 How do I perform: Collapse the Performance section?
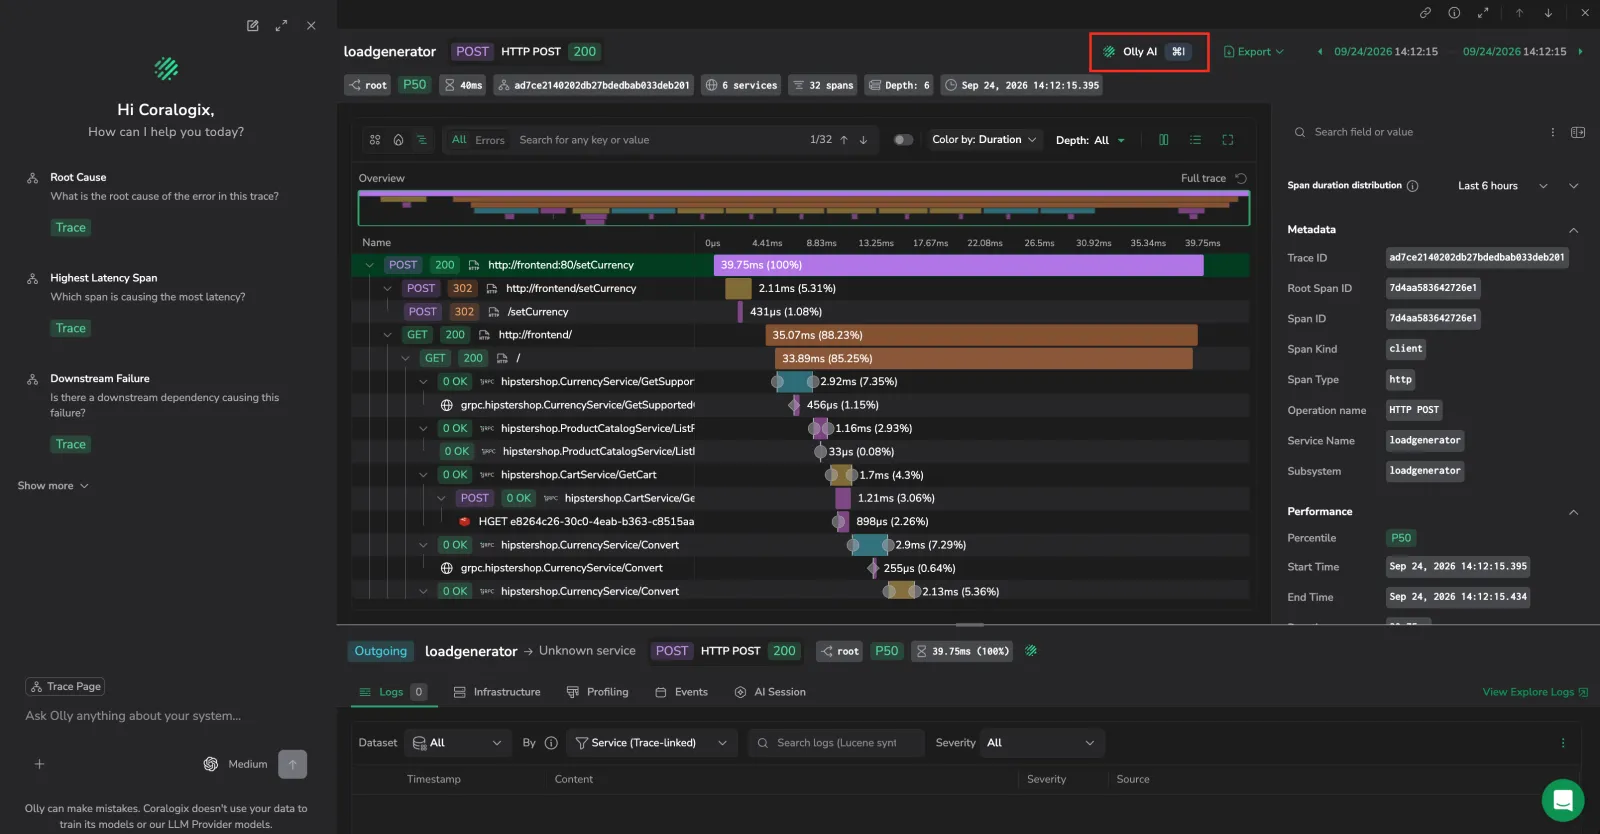(x=1574, y=512)
